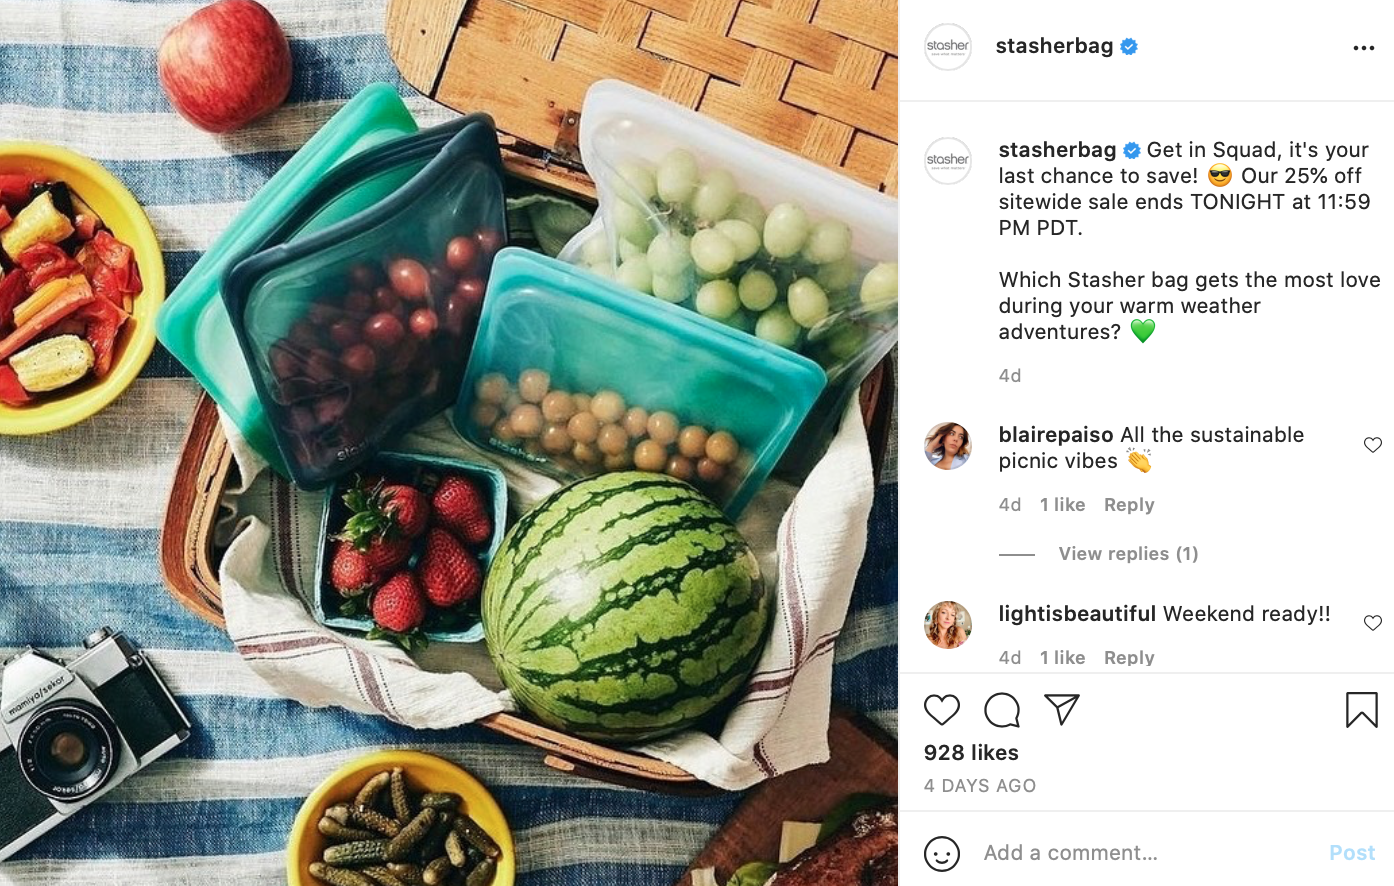Open the emoji picker in the comment bar
1394x886 pixels.
click(x=941, y=853)
